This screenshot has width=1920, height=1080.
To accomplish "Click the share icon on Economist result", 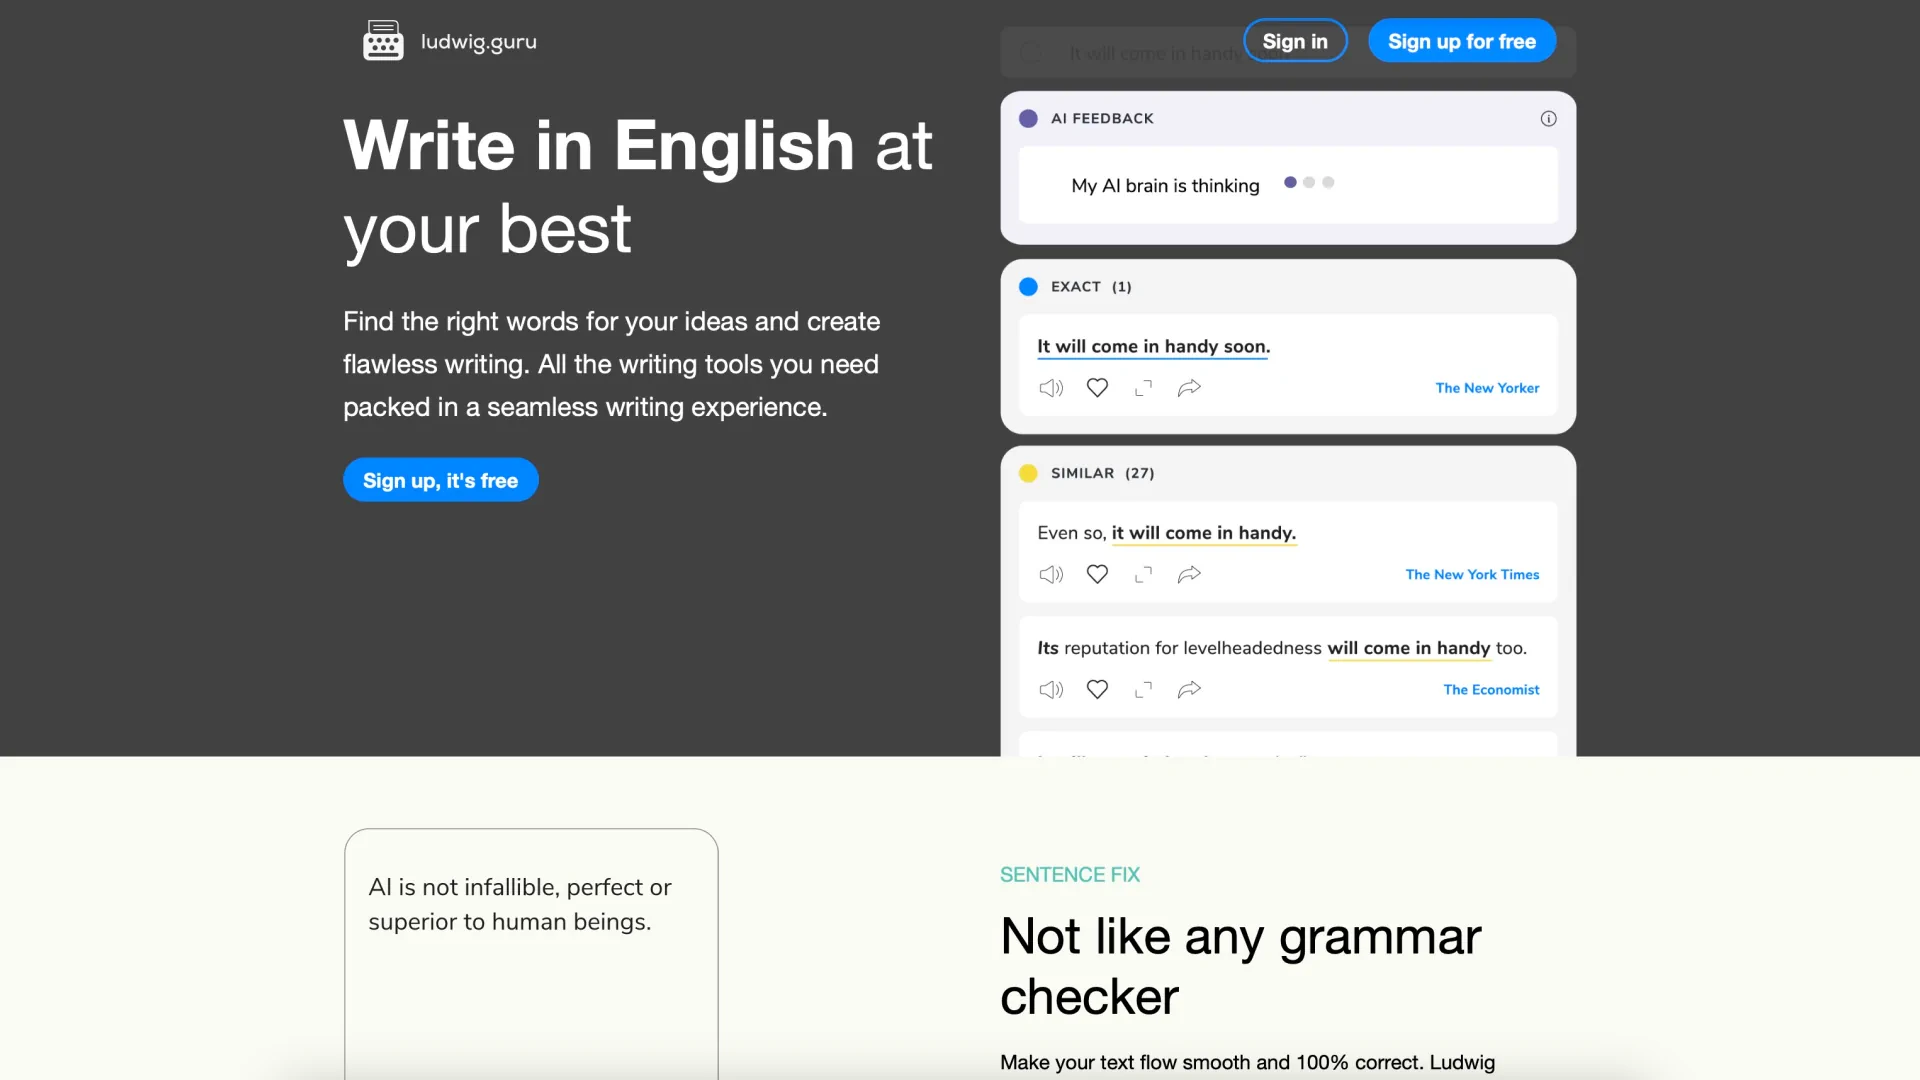I will click(1188, 690).
